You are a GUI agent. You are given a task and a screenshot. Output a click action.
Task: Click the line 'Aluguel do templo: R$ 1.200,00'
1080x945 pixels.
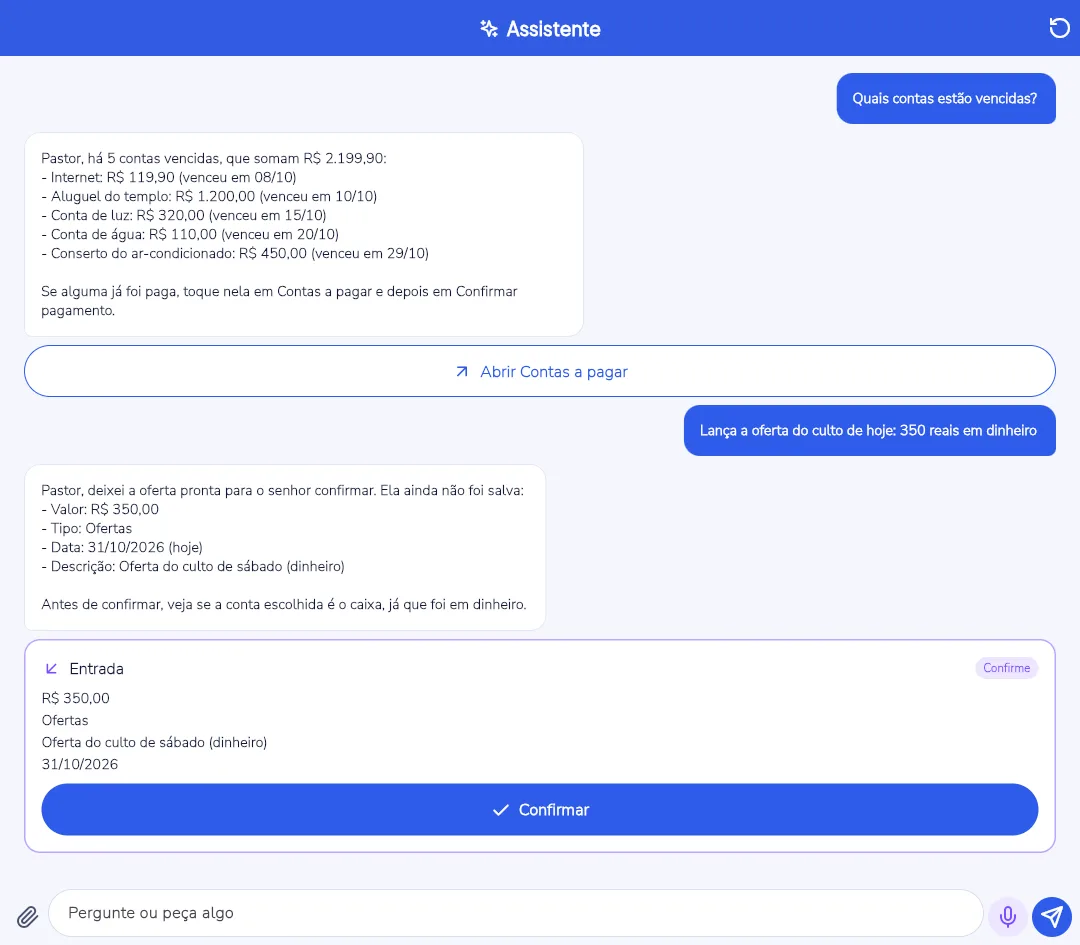click(209, 196)
